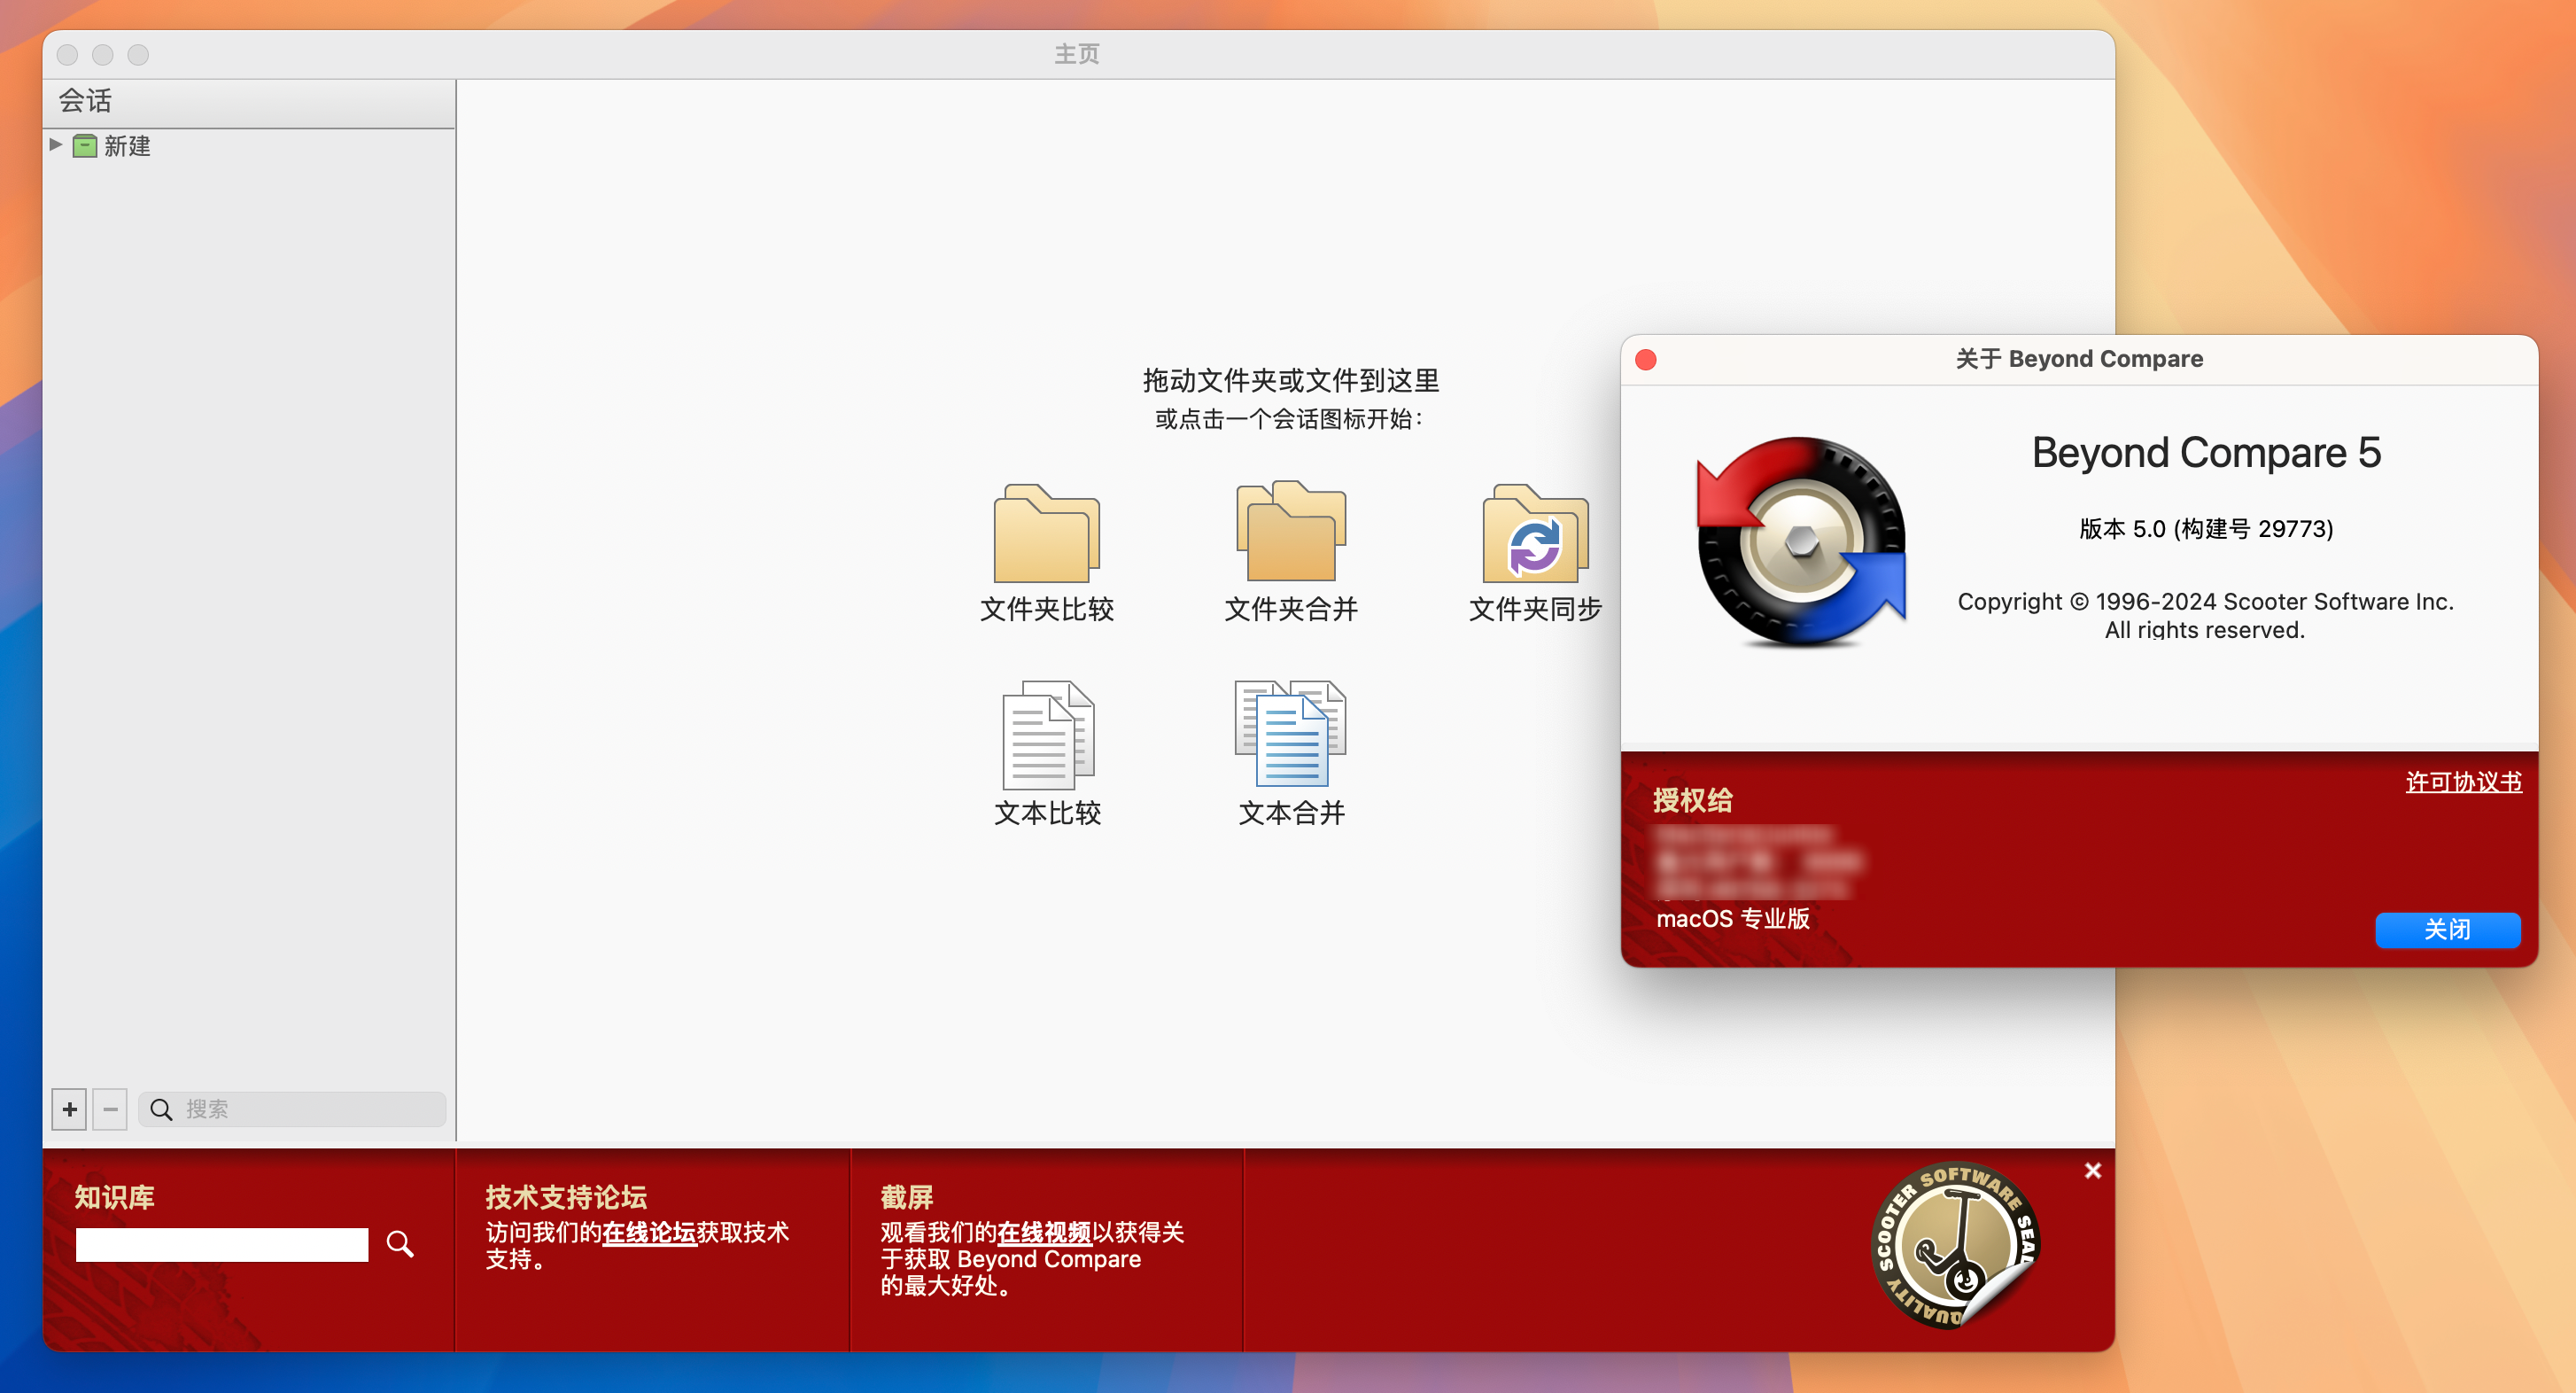Click the 授权给 label in About dialog

(x=1692, y=800)
